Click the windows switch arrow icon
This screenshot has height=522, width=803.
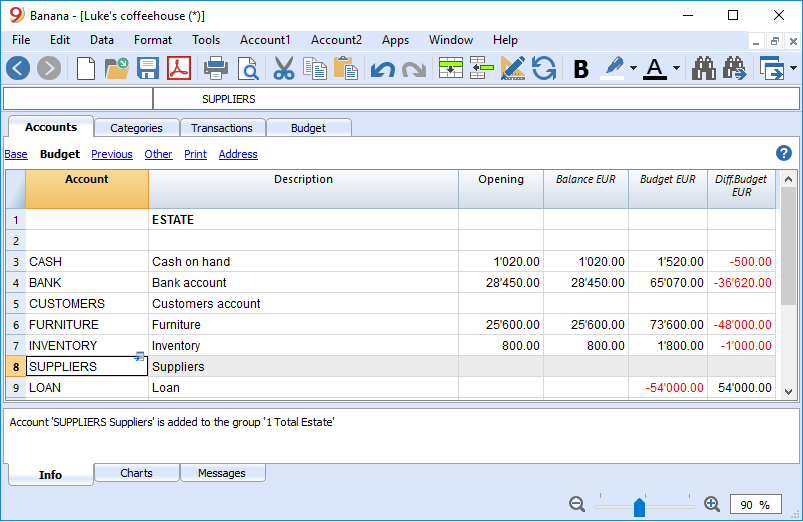tap(772, 68)
